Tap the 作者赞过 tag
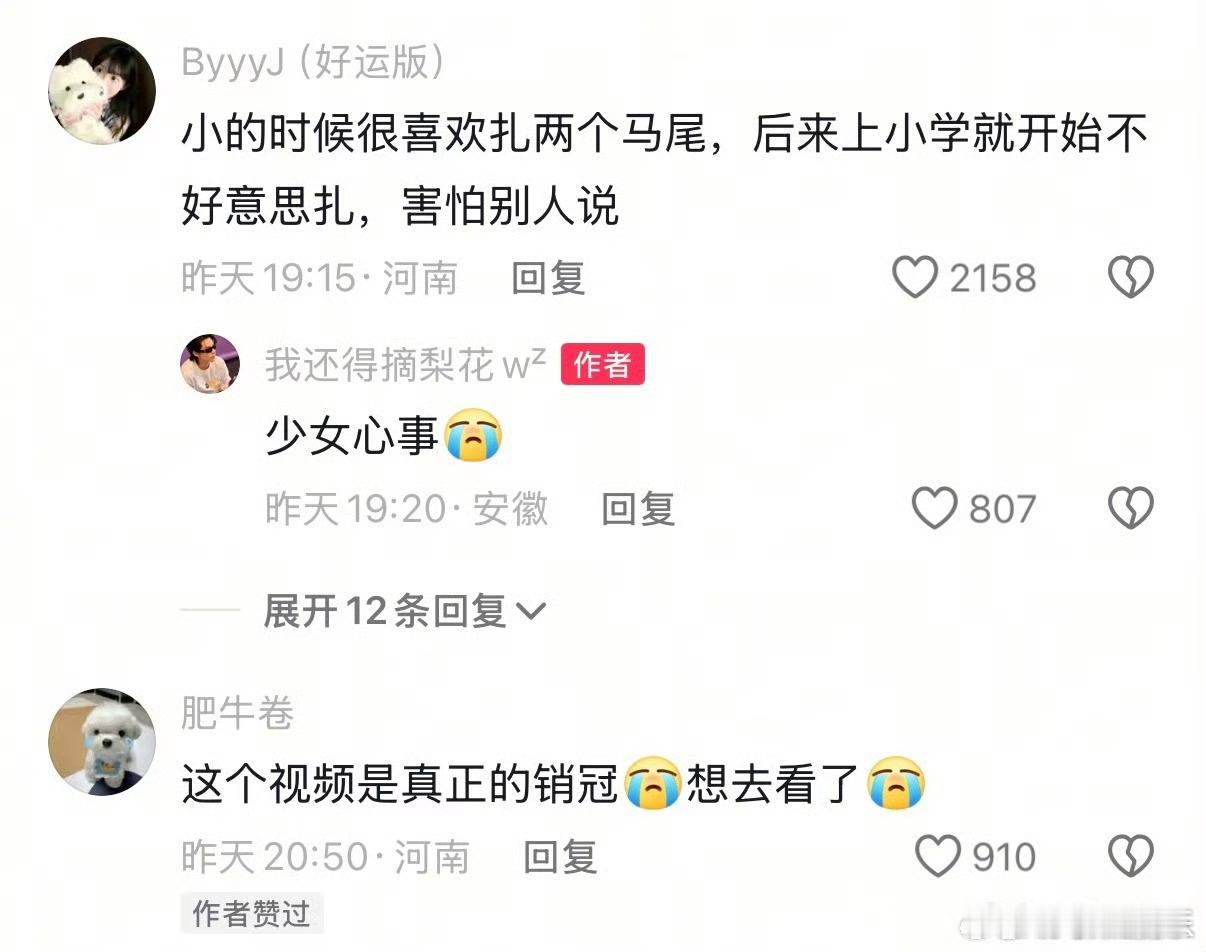This screenshot has height=952, width=1206. [252, 914]
